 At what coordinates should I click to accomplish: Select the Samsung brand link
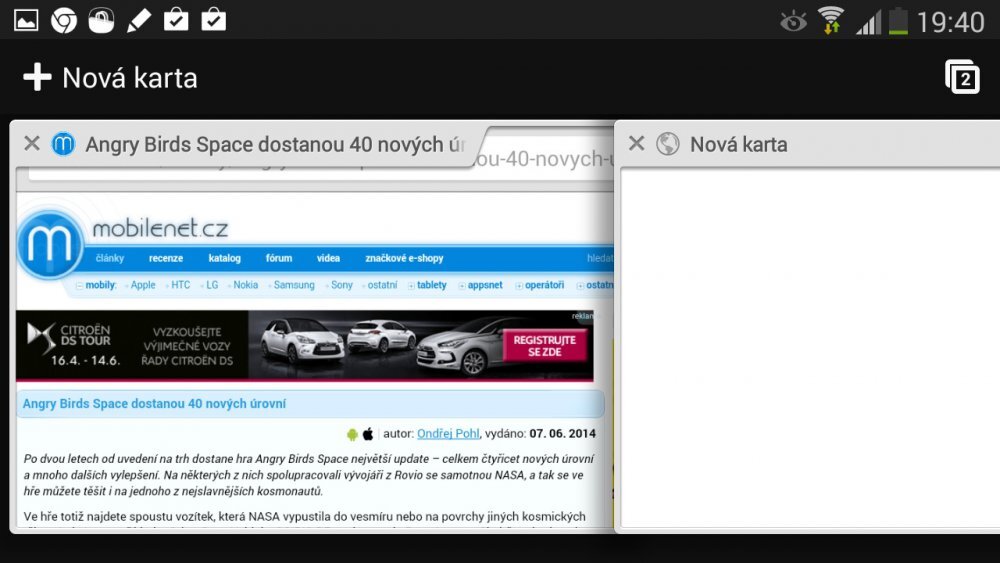coord(294,285)
